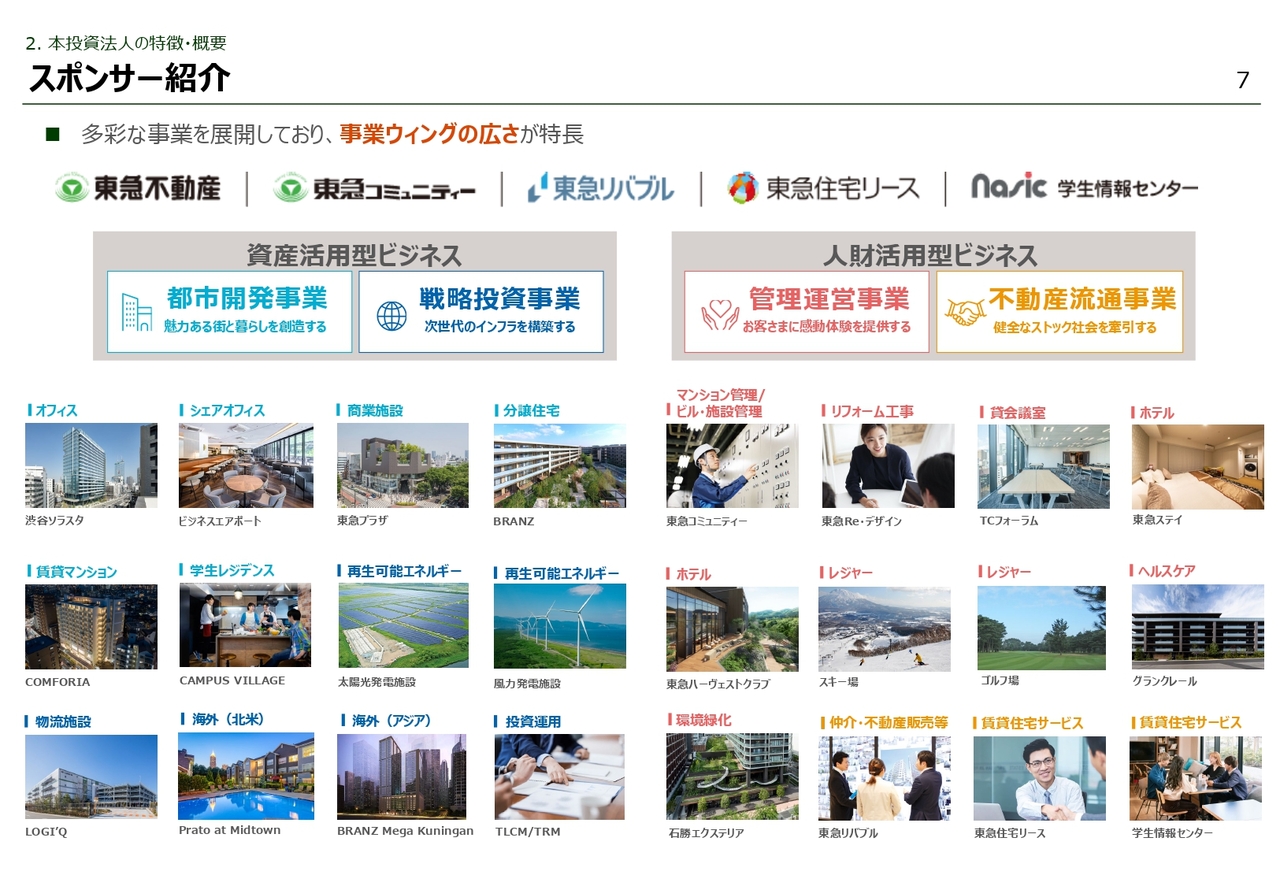This screenshot has height=886, width=1280.
Task: Click the building icon beside 都市開発事業
Action: pos(136,313)
